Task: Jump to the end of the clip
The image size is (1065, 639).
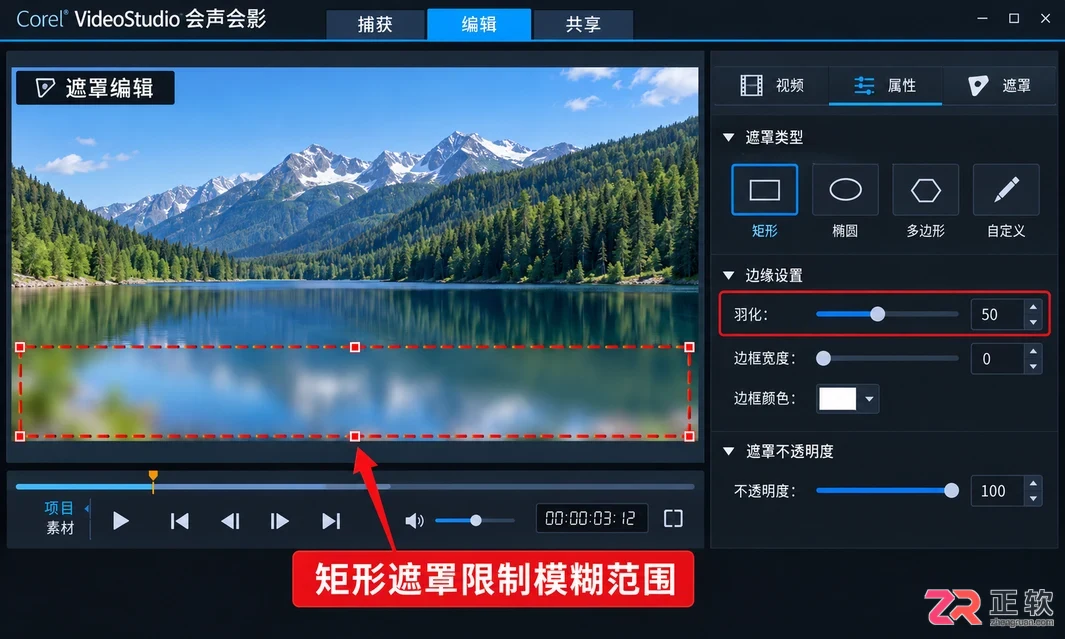Action: pos(331,521)
